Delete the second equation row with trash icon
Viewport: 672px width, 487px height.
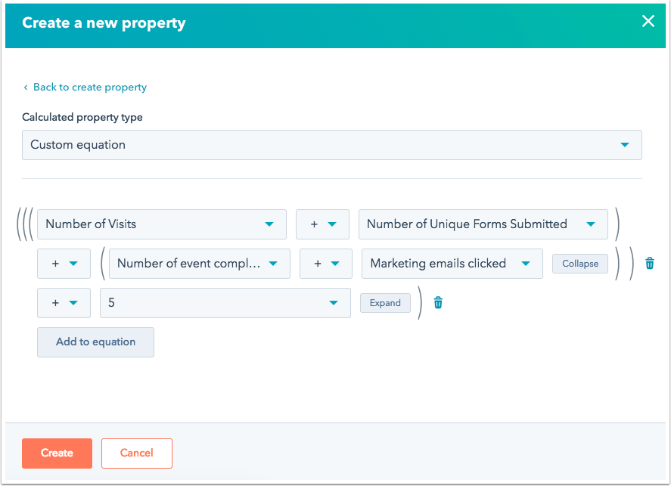point(650,264)
